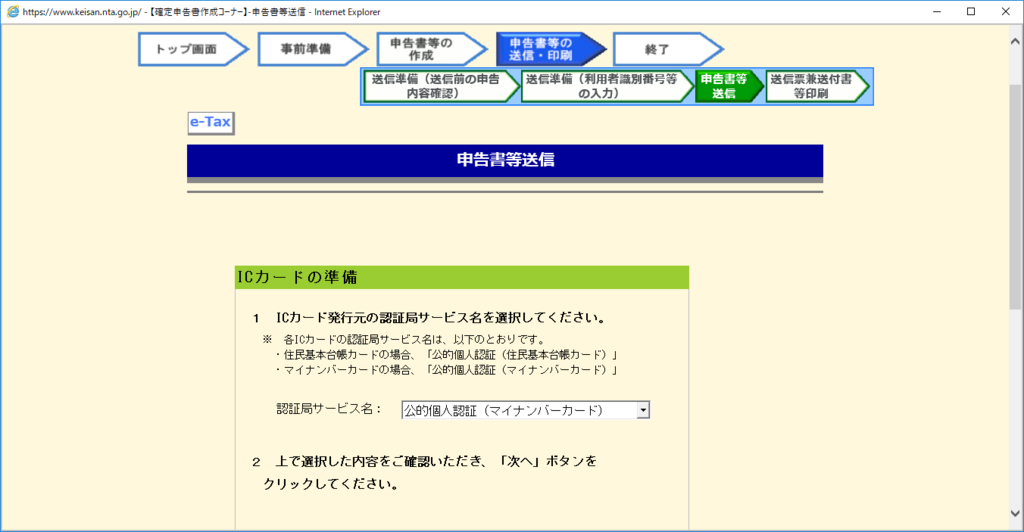The width and height of the screenshot is (1024, 532).
Task: Open 送信準備（送信前の申告内容確認） sub-step
Action: pyautogui.click(x=441, y=86)
